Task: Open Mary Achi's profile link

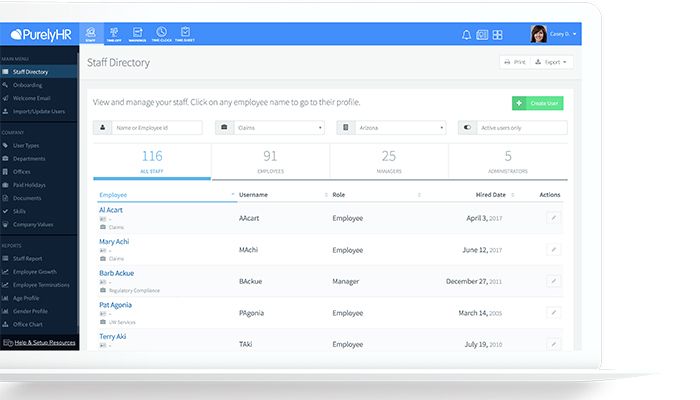Action: coord(114,242)
